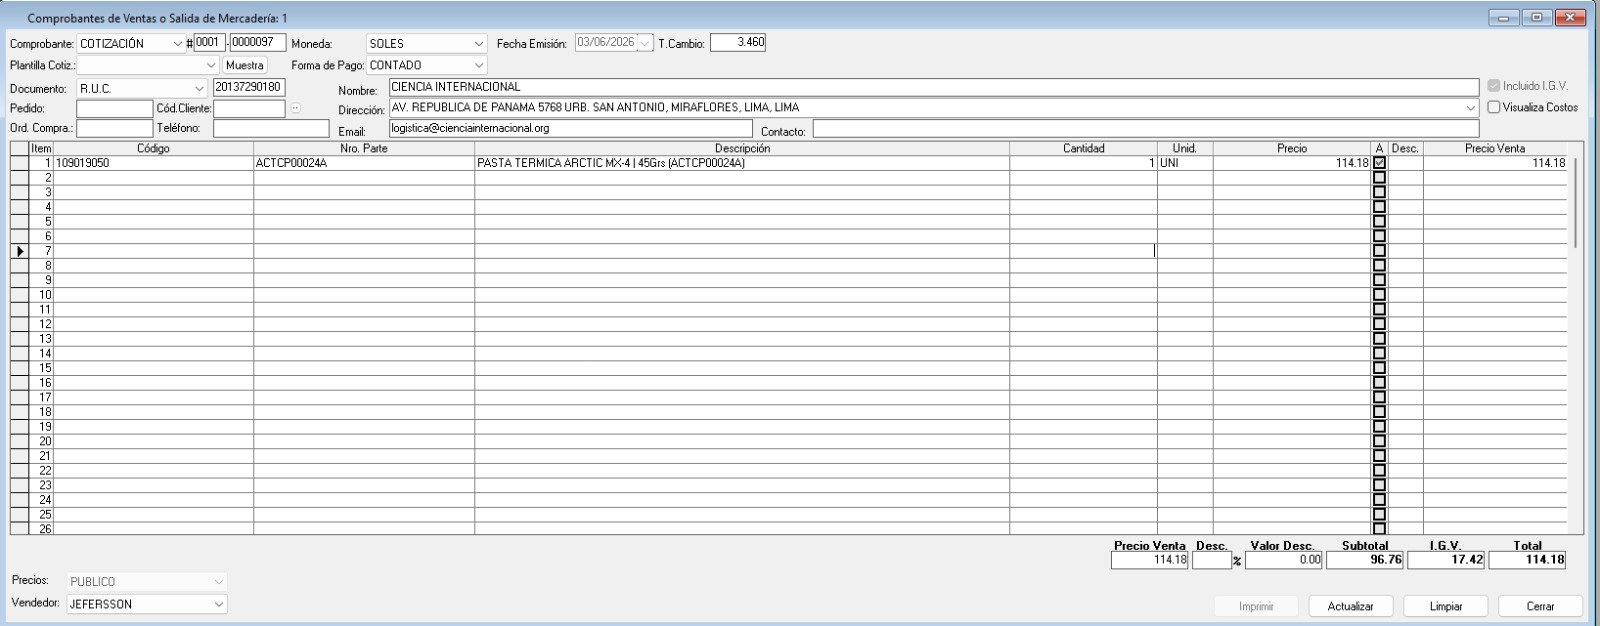Viewport: 1600px width, 626px height.
Task: Check the A checkbox on row 2
Action: click(1380, 178)
